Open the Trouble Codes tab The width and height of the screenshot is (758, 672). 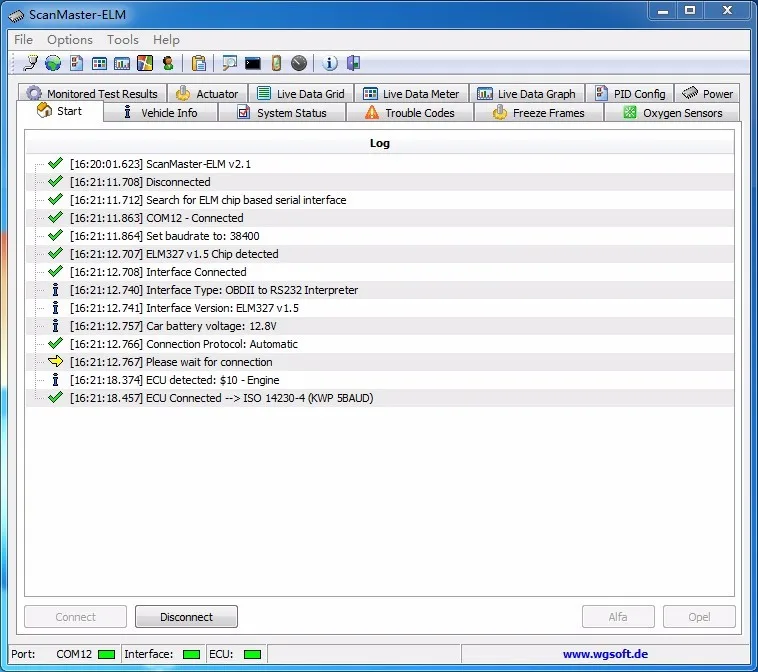click(410, 113)
